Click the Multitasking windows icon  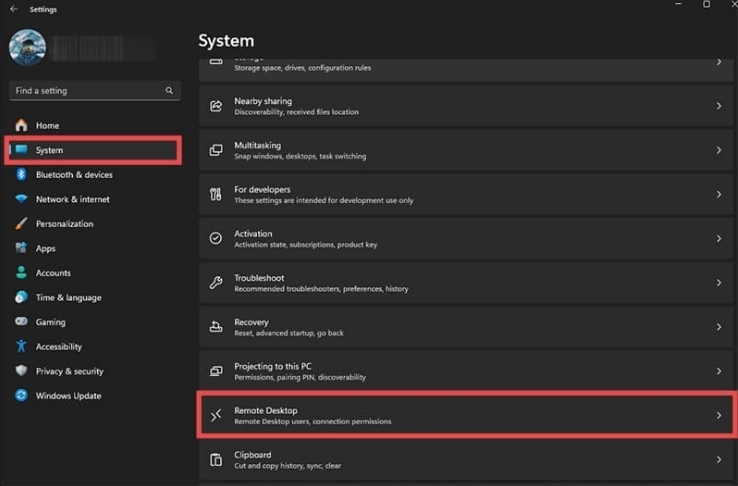[216, 150]
